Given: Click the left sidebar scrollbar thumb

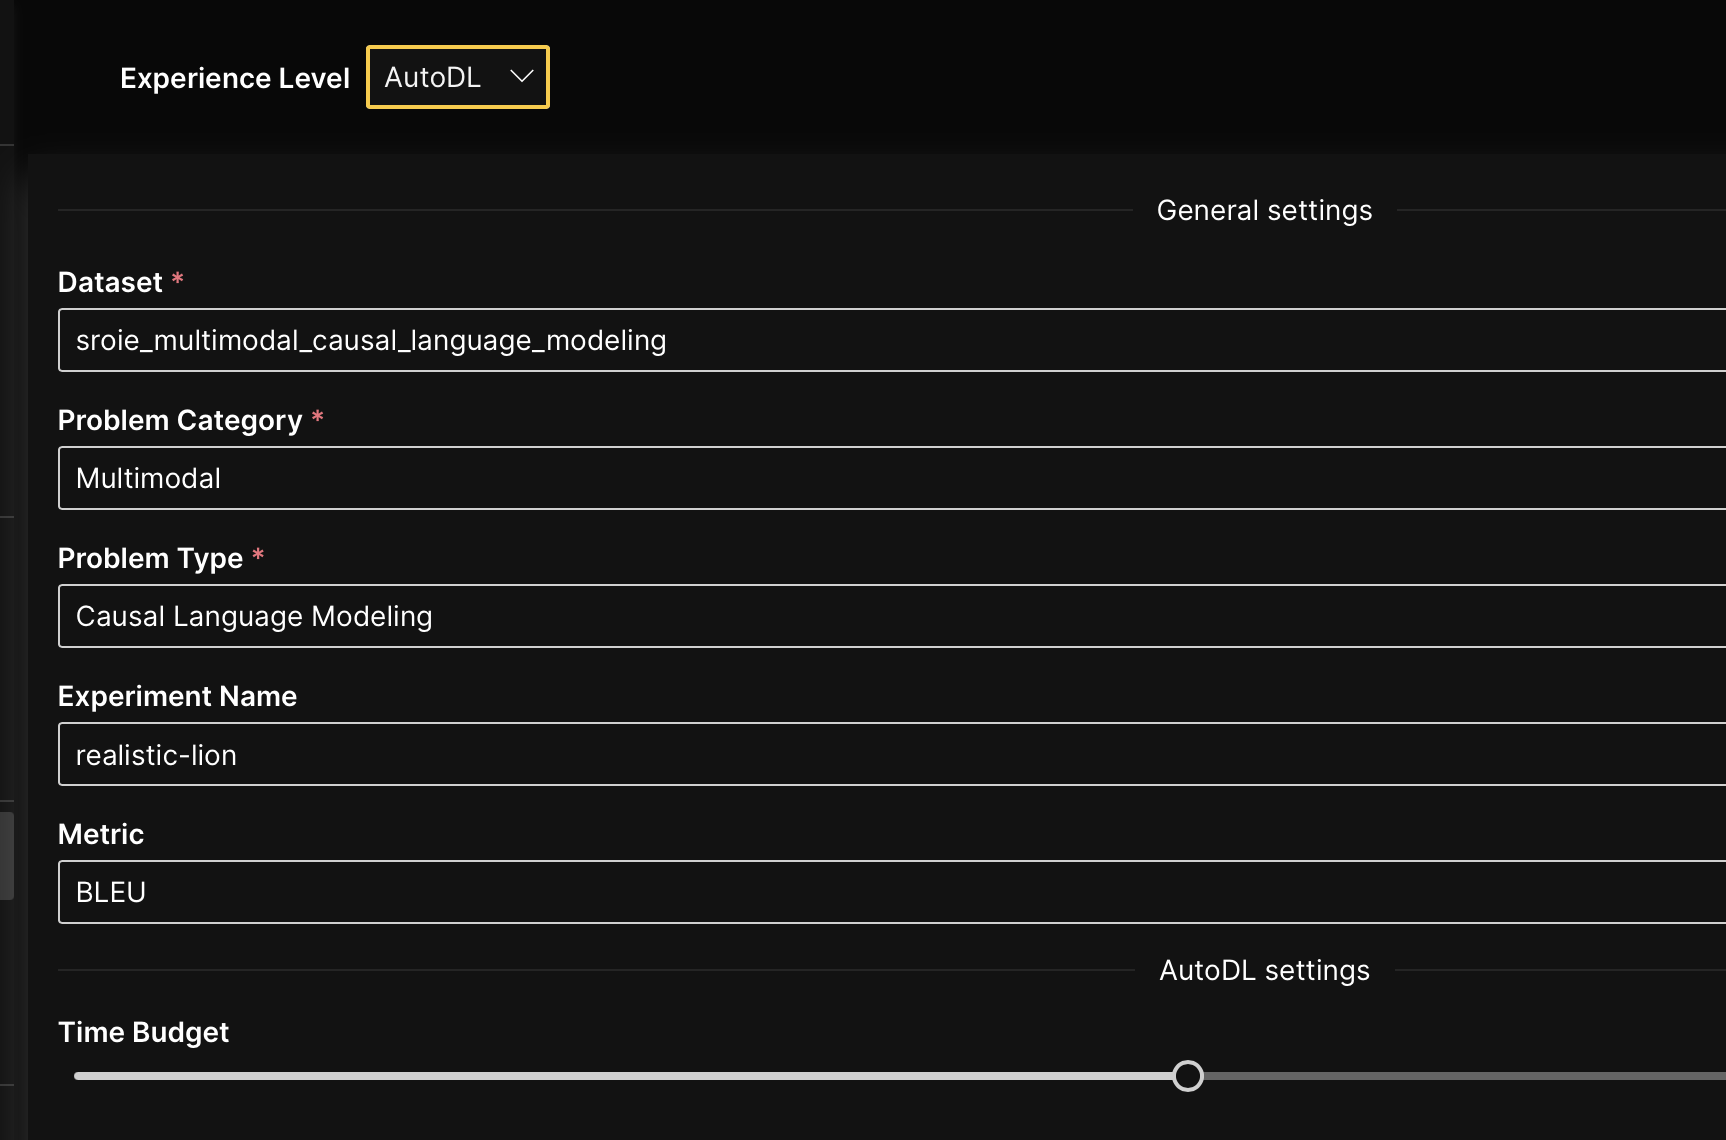Looking at the screenshot, I should pos(8,855).
